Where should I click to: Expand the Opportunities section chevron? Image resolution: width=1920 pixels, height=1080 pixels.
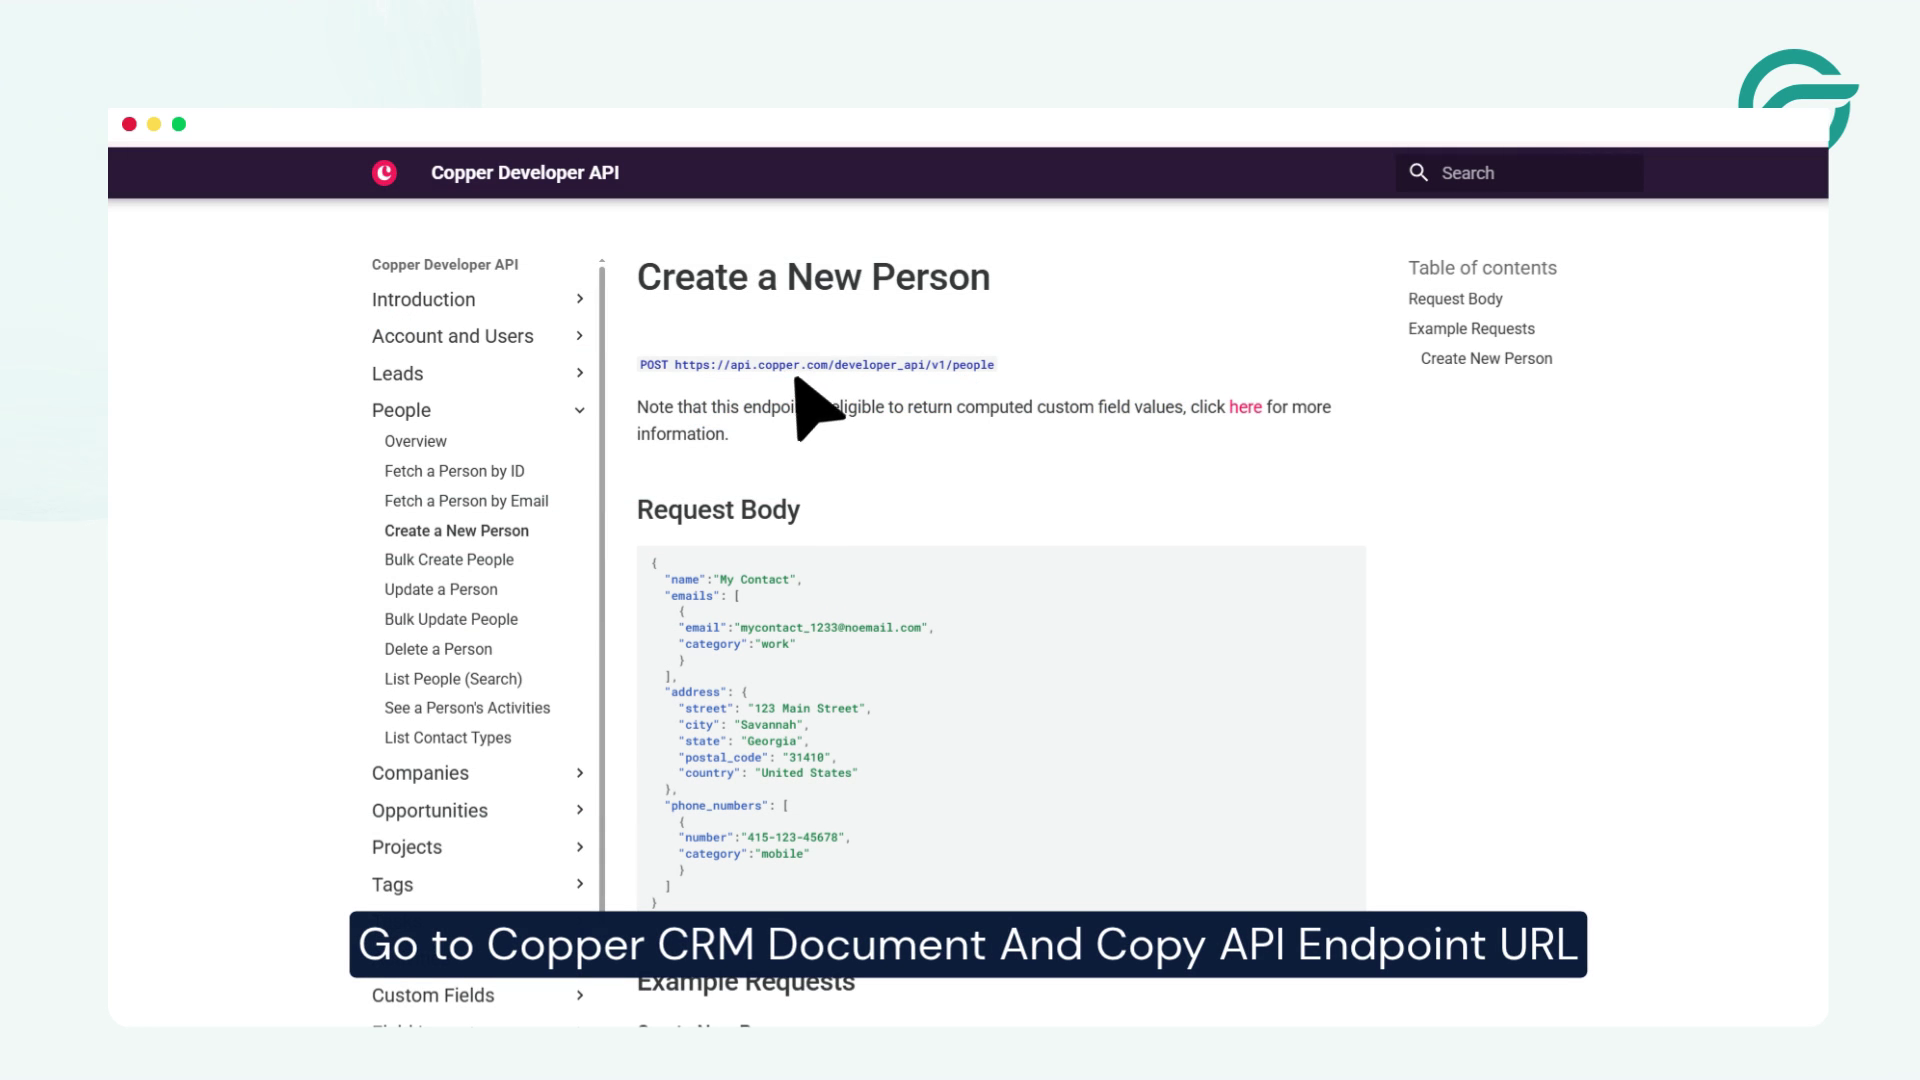580,810
